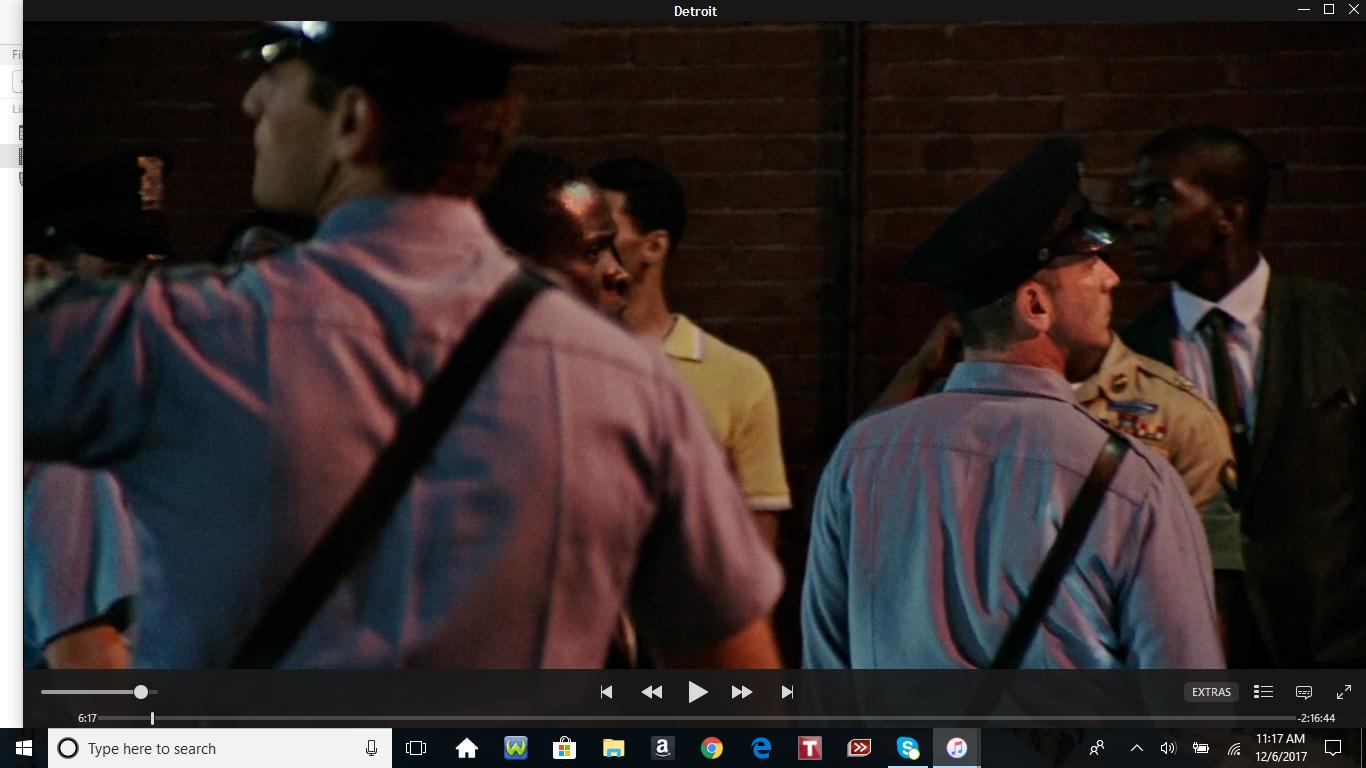Open the green W app on taskbar
Viewport: 1366px width, 768px height.
[515, 748]
